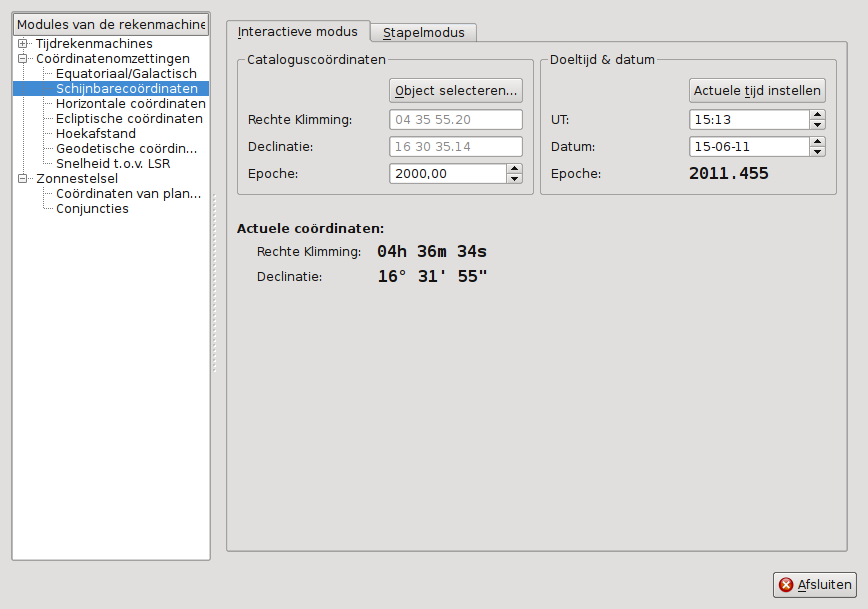Collapse the Zonnestelsel tree node

tap(22, 179)
